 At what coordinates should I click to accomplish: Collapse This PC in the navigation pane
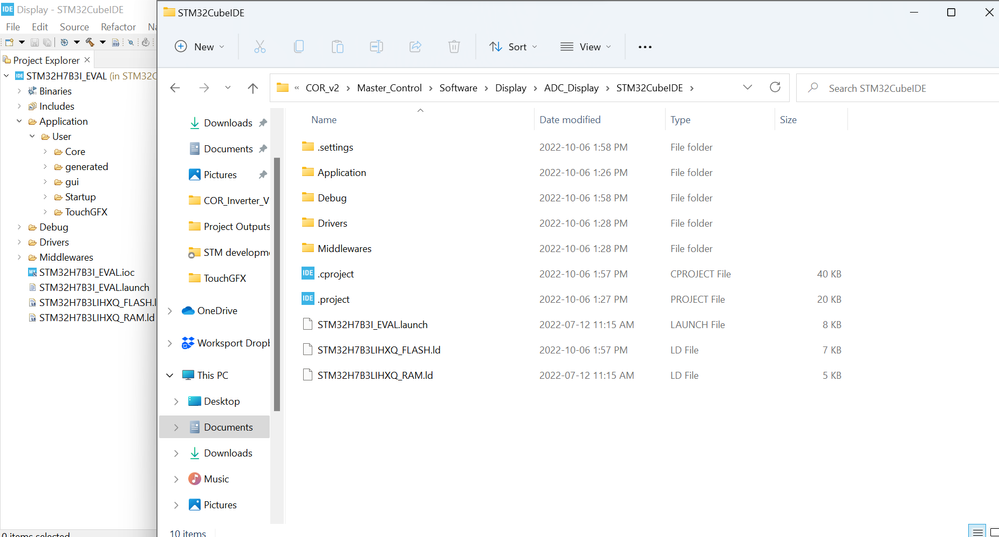pos(170,375)
